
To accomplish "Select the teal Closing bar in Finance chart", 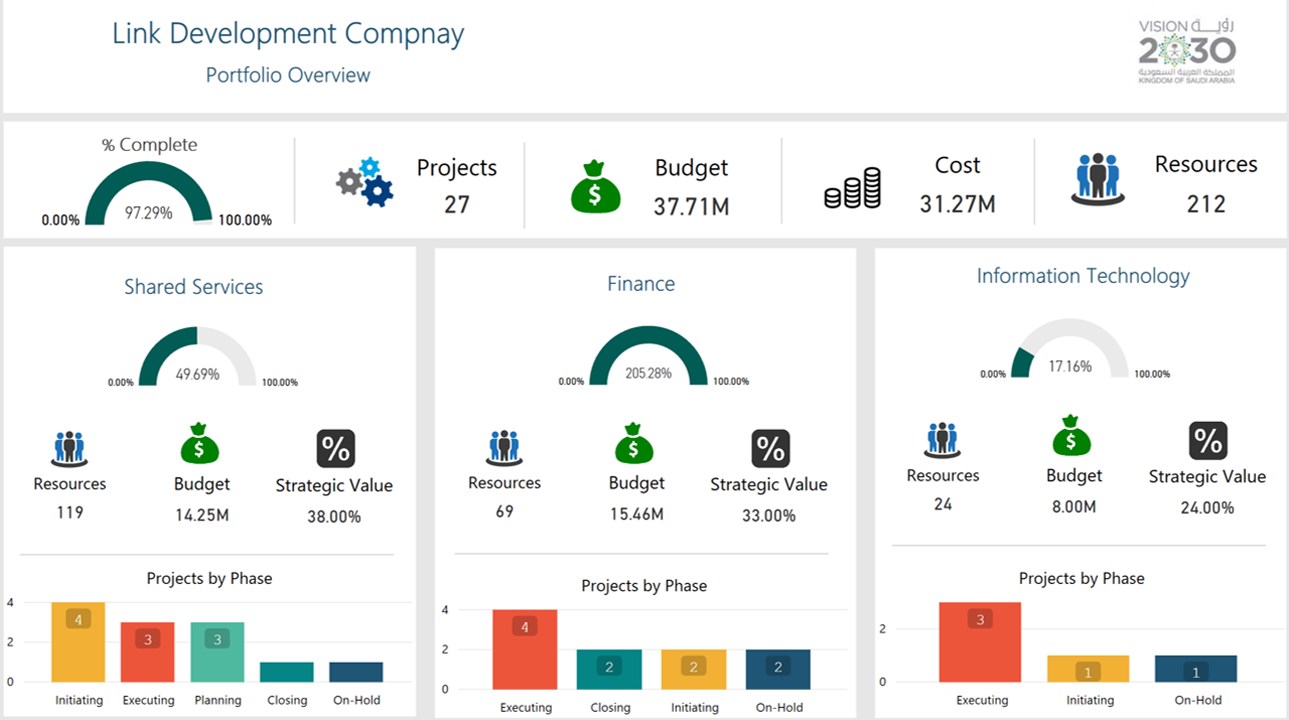I will pyautogui.click(x=609, y=669).
